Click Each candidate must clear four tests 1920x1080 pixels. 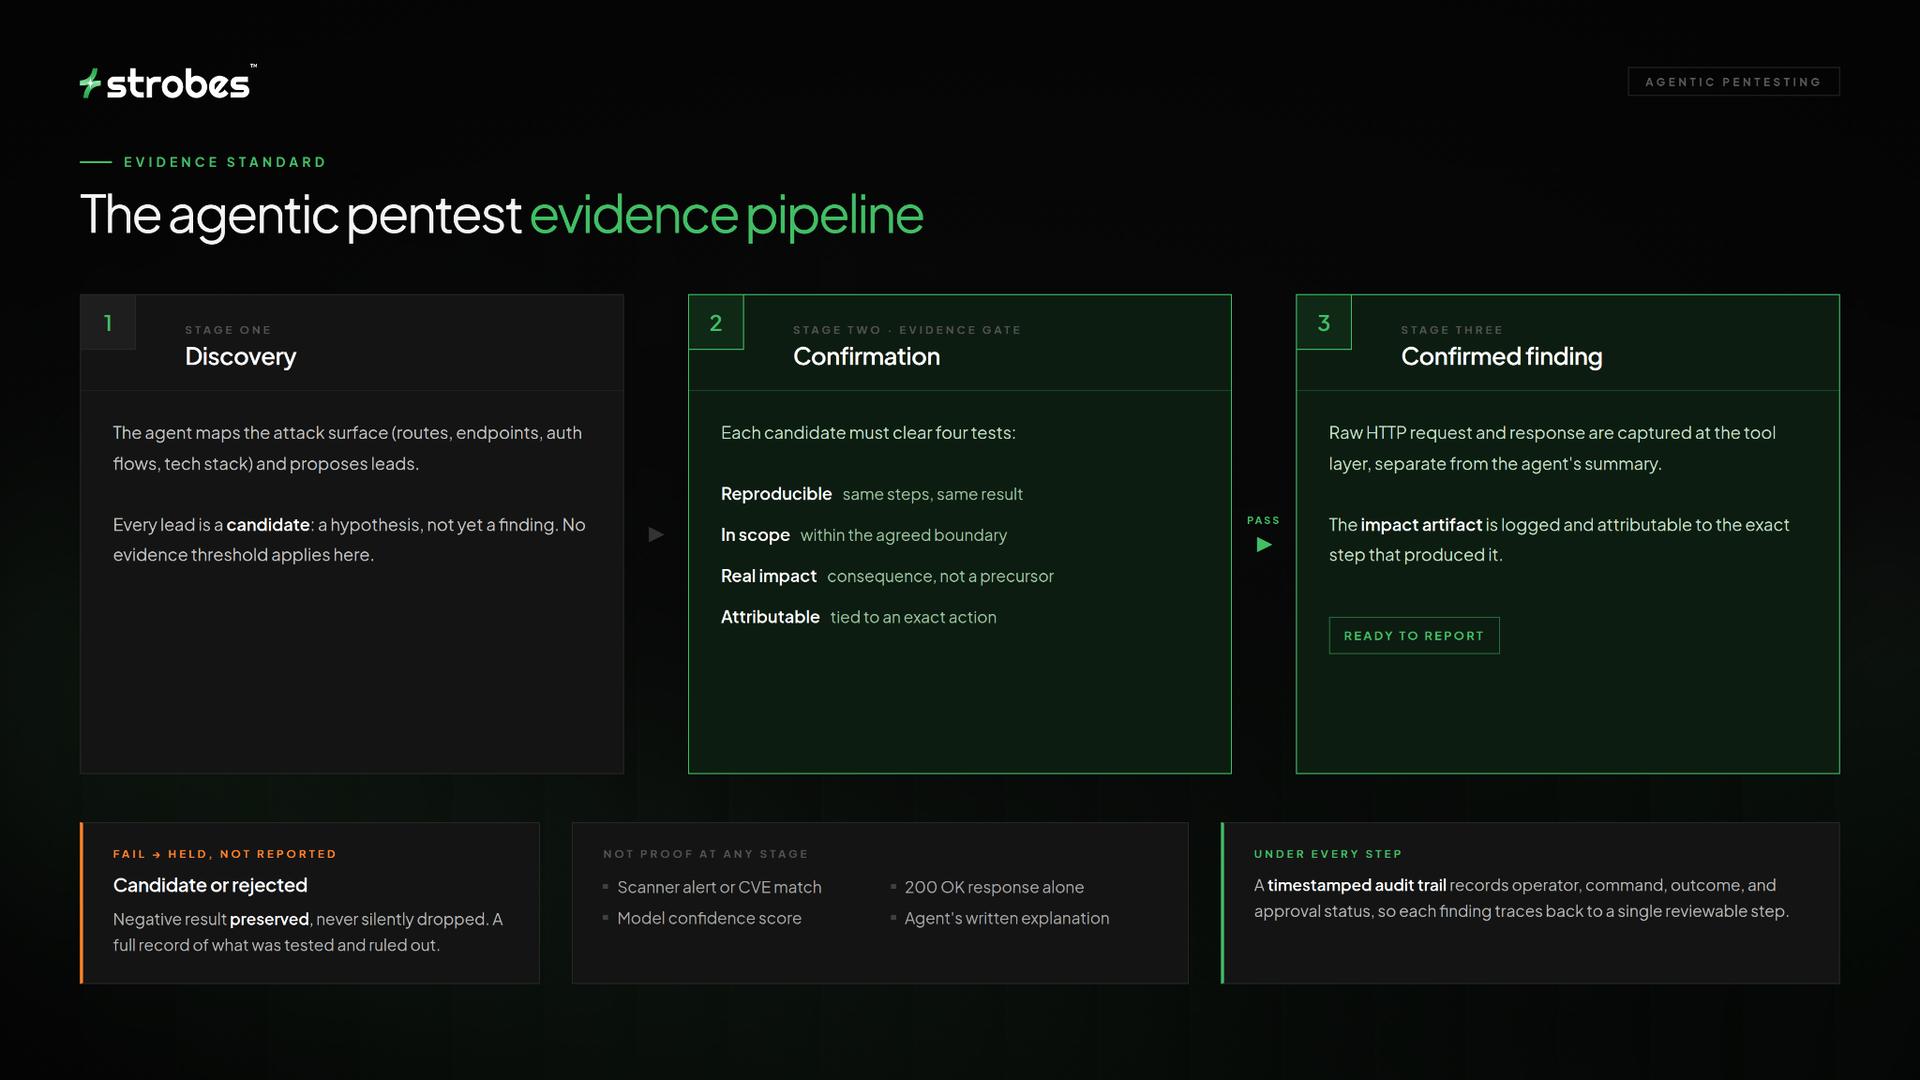coord(868,433)
